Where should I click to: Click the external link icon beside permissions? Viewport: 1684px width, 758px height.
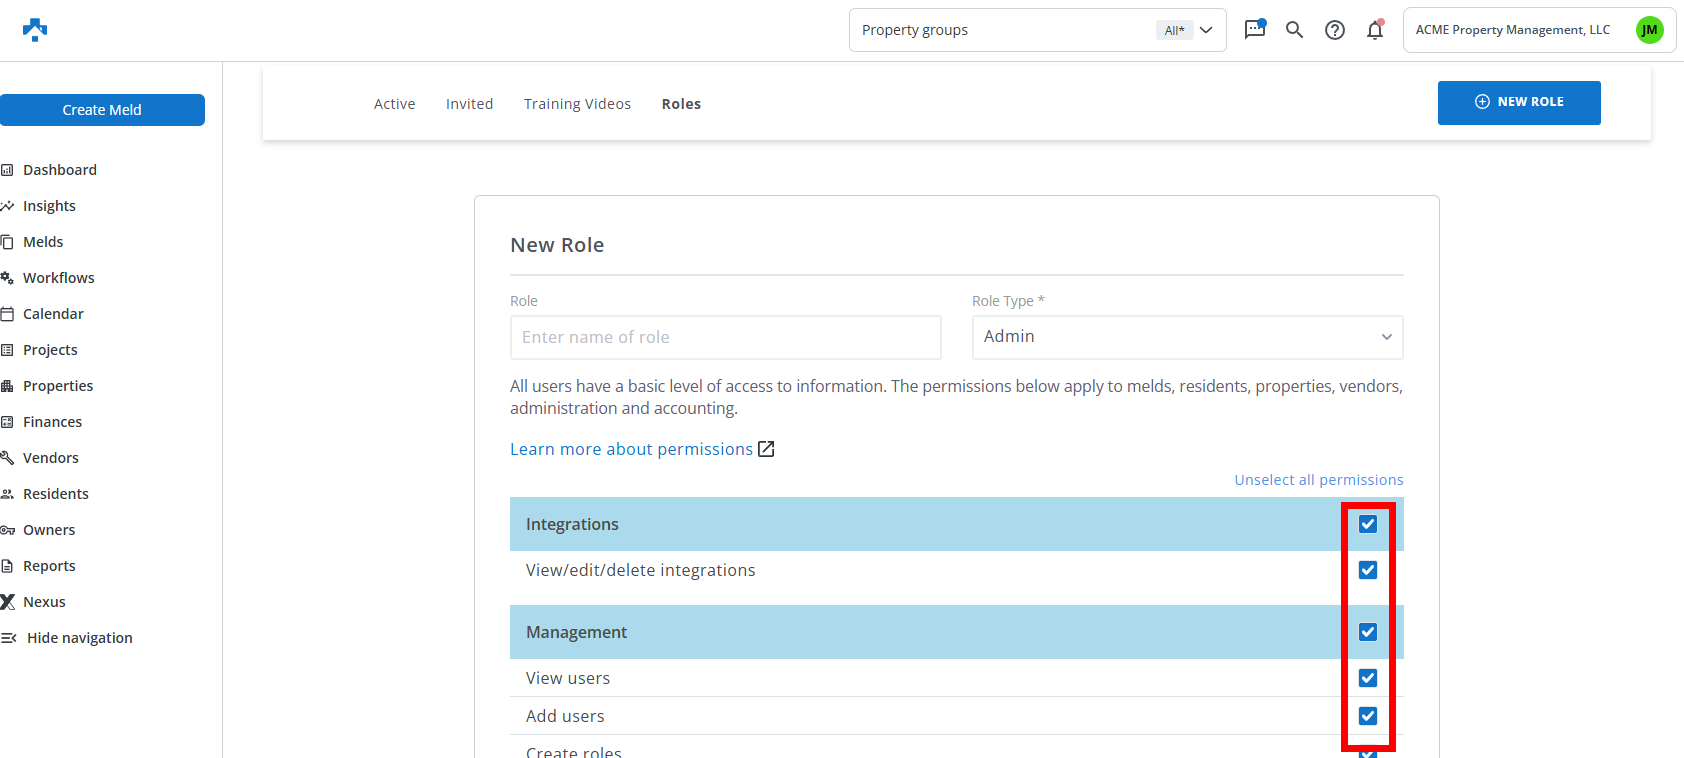766,449
